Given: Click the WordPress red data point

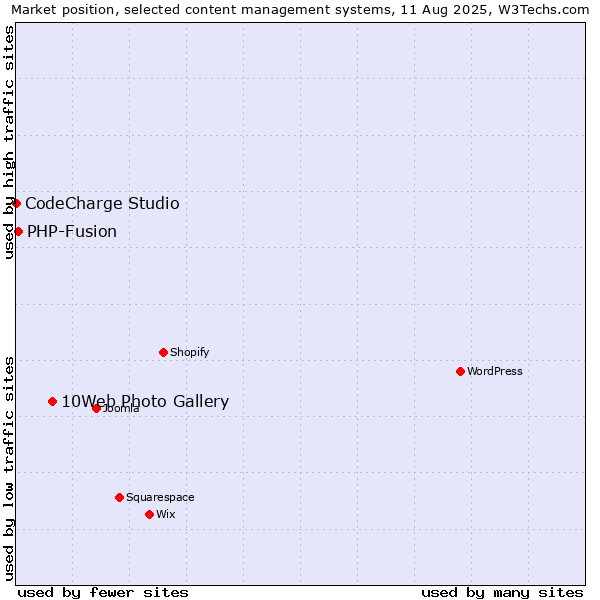Looking at the screenshot, I should click(460, 371).
